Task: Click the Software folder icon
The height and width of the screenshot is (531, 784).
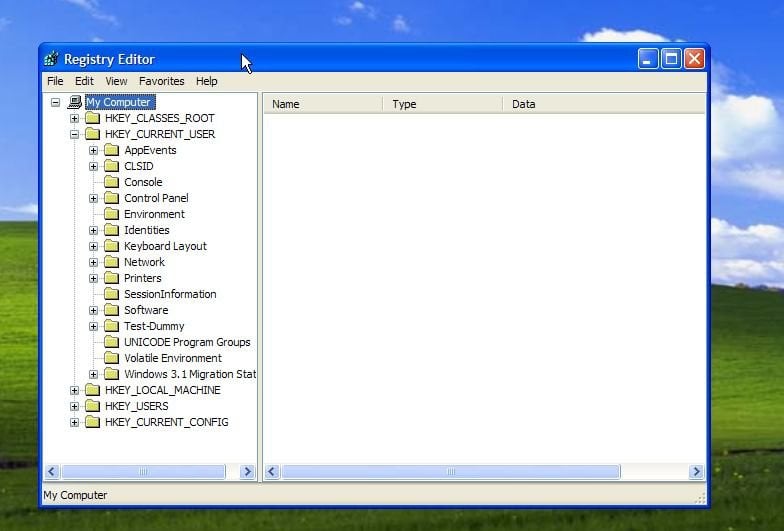Action: [x=112, y=310]
